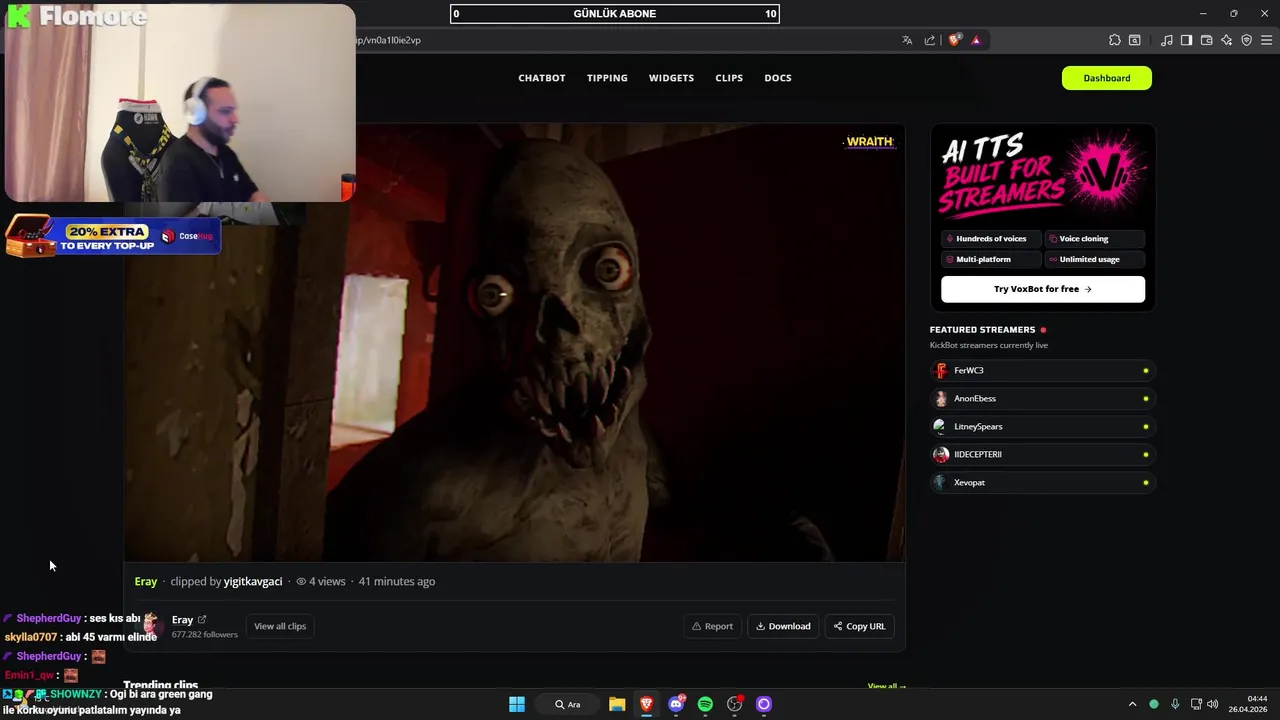Screen dimensions: 1280x720
Task: Click the 677.282 followers count
Action: pyautogui.click(x=204, y=634)
